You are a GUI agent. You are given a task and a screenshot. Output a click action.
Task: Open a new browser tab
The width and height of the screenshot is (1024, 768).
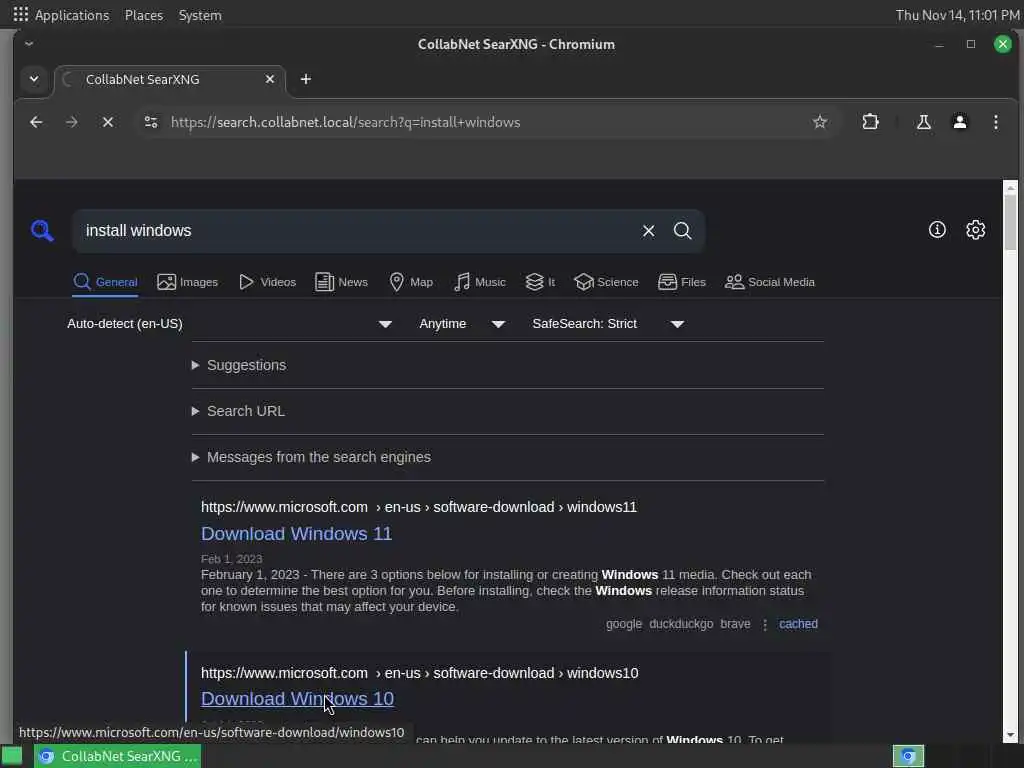coord(306,79)
